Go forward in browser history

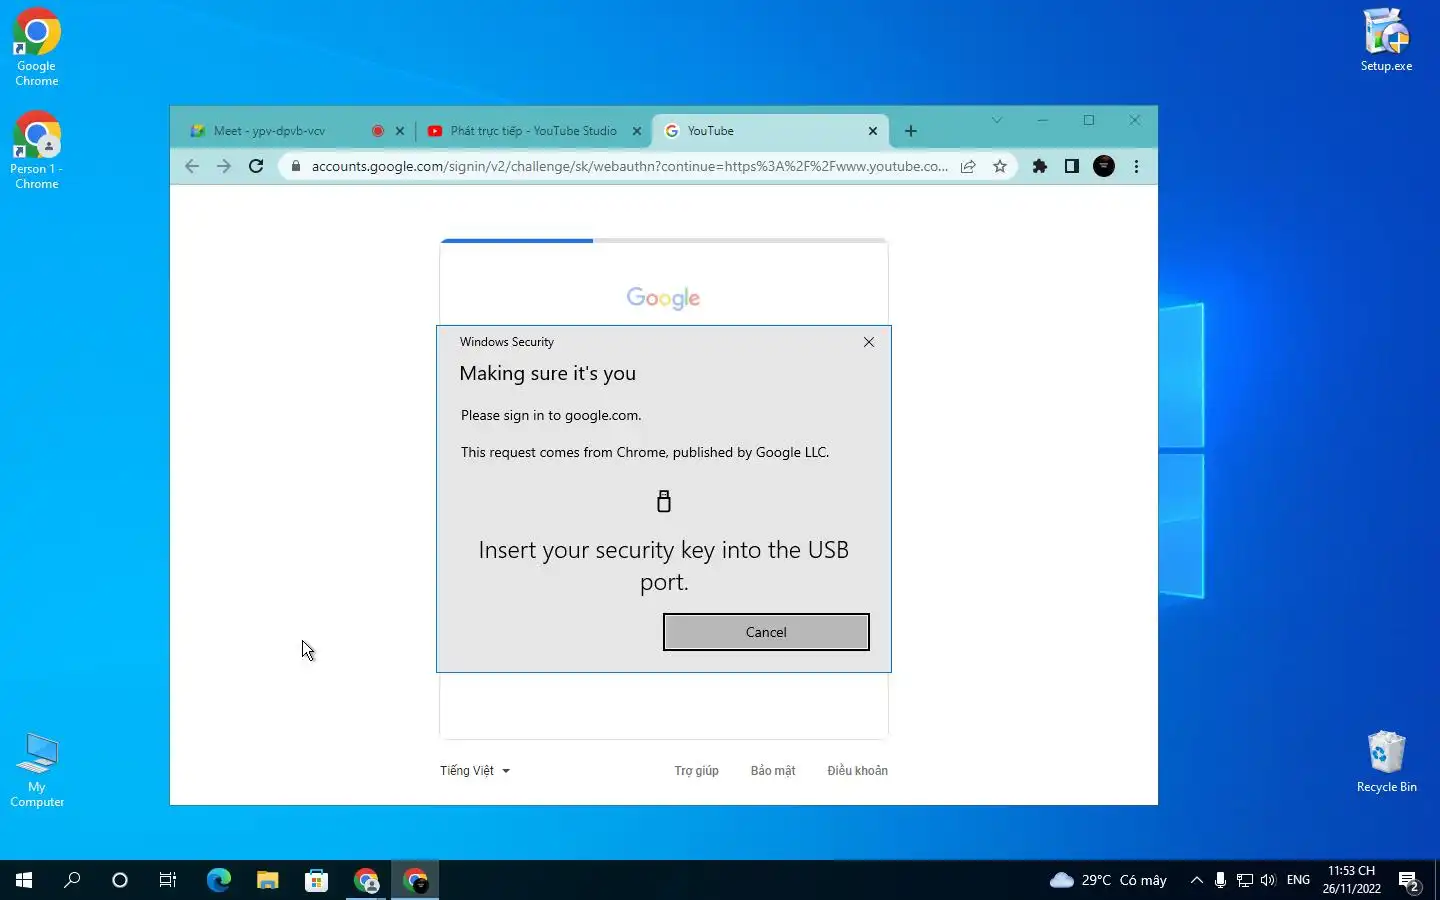click(x=224, y=166)
